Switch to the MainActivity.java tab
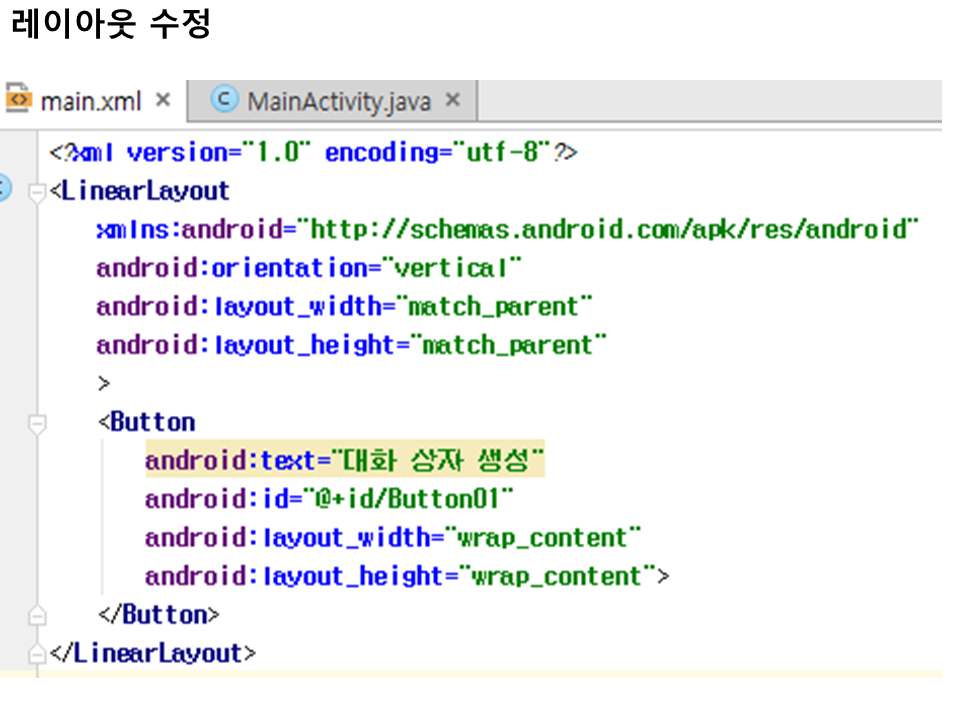Image resolution: width=960 pixels, height=720 pixels. click(x=338, y=101)
